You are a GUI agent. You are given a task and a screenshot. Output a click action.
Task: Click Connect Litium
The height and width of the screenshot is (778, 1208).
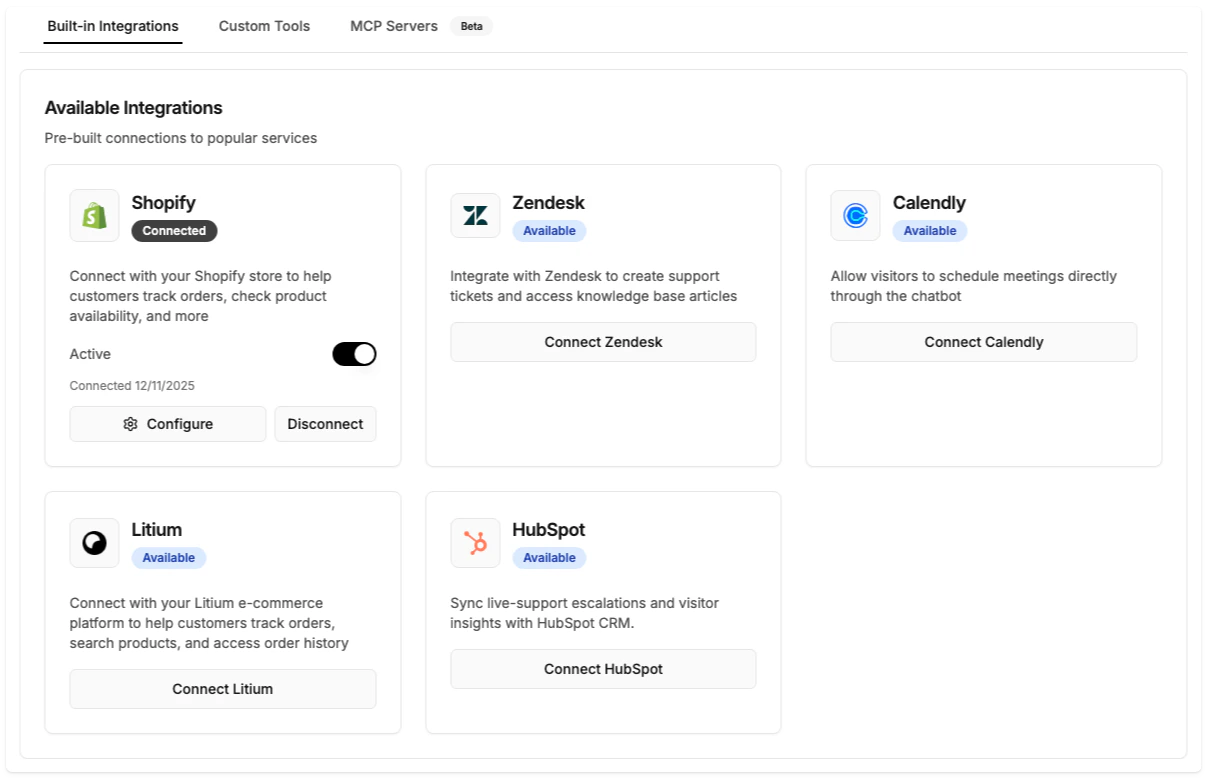click(x=222, y=688)
